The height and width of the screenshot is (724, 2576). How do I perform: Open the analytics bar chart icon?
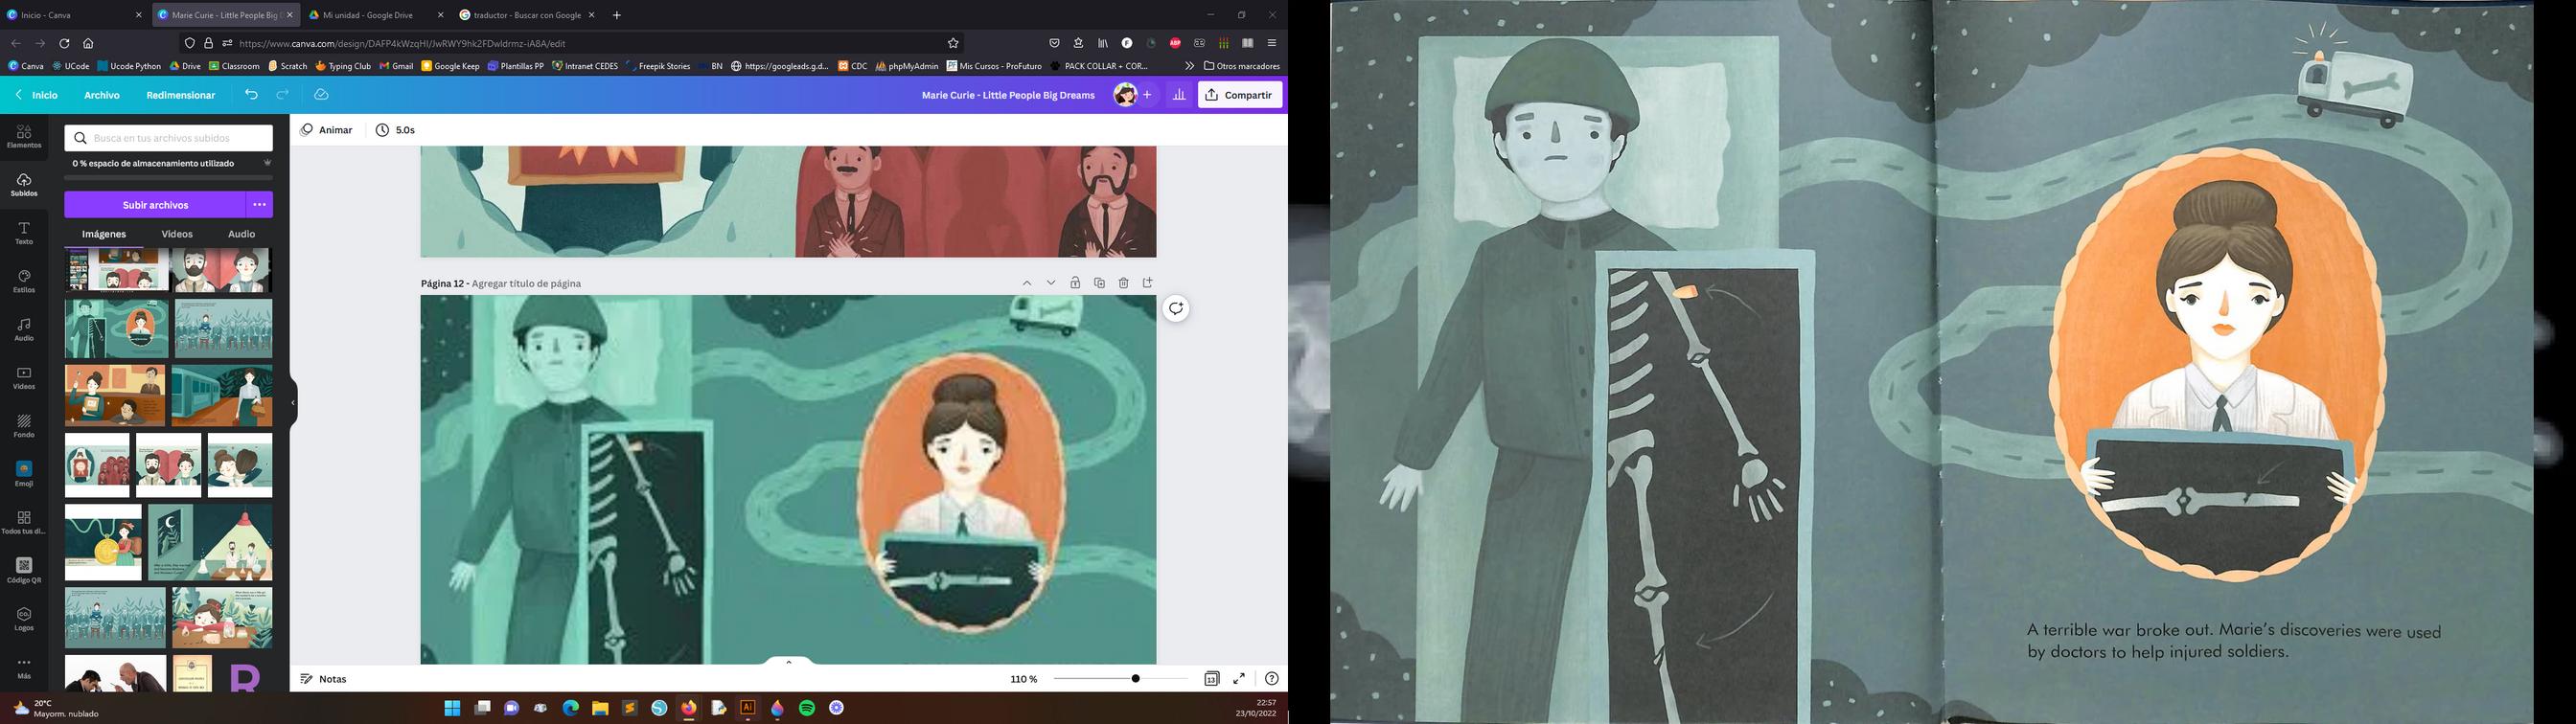pos(1179,95)
